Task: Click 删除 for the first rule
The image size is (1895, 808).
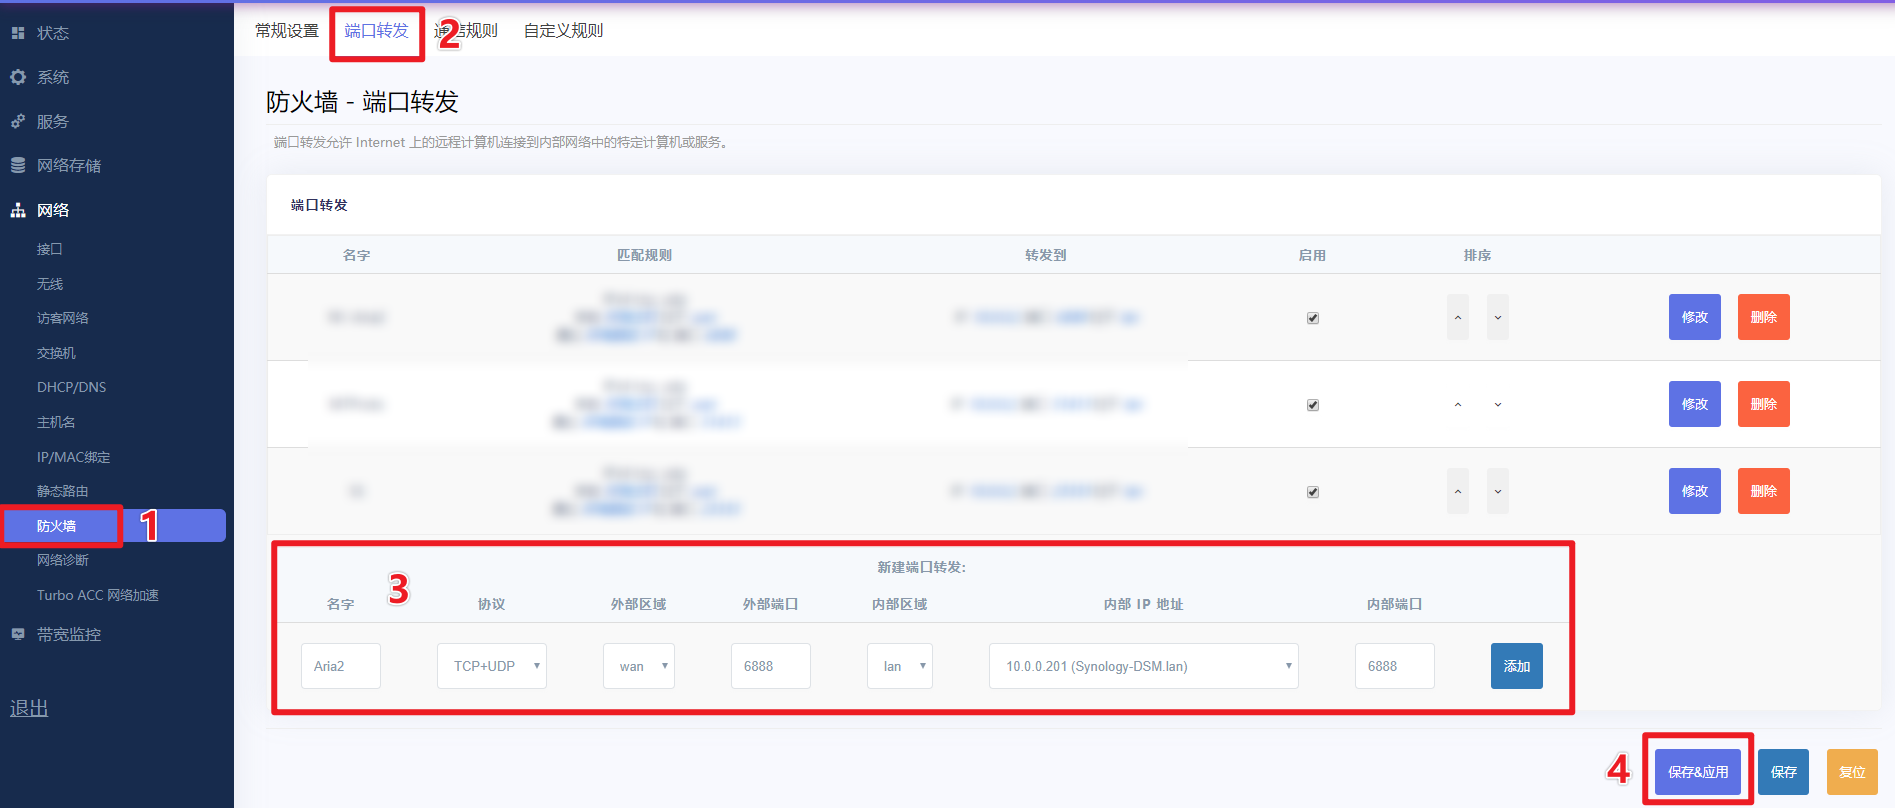Action: [1764, 317]
